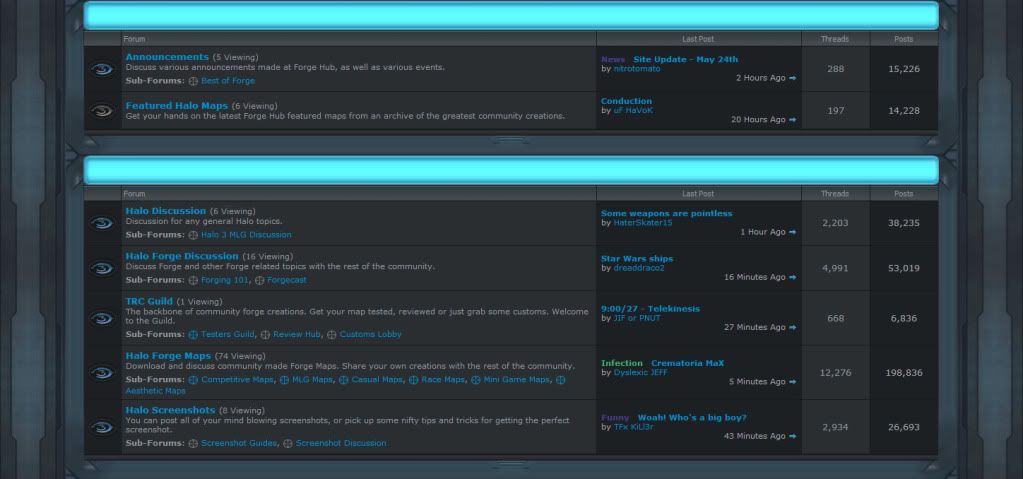Screen dimensions: 1023x479
Task: Click the sub-forum icon next to Screenshot Discussion
Action: point(288,444)
